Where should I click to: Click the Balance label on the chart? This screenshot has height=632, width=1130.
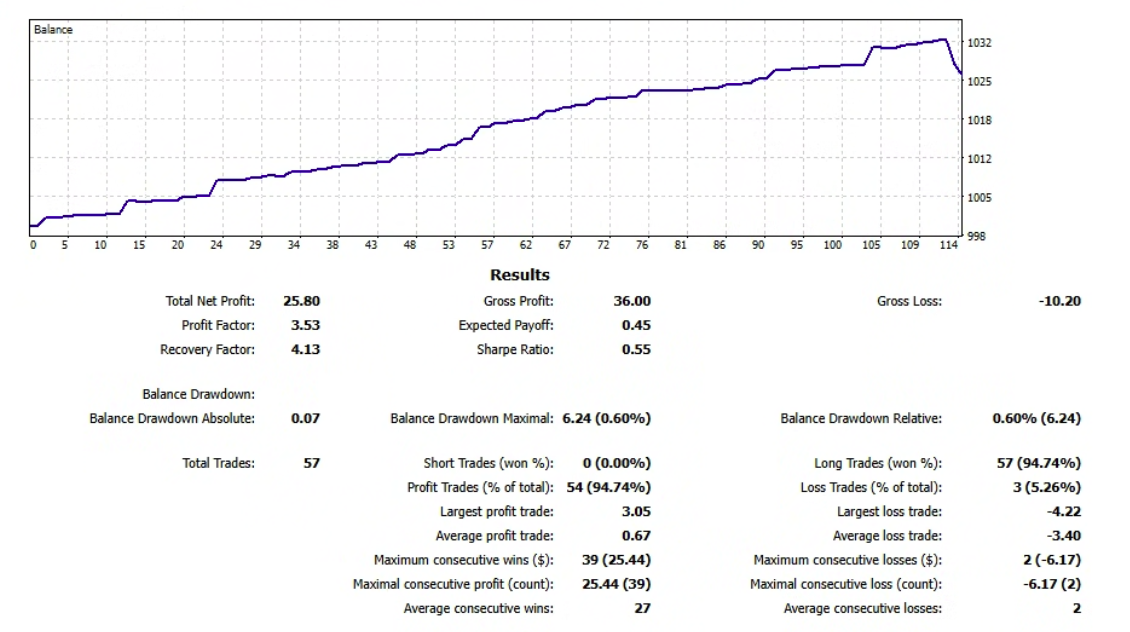(x=53, y=30)
